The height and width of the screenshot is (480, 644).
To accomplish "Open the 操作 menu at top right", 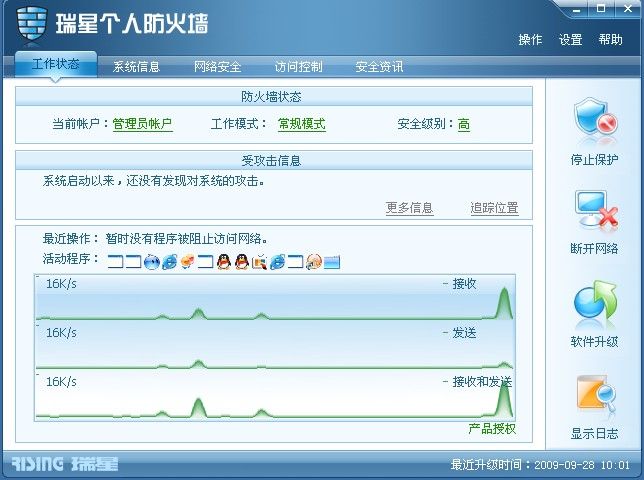I will (x=530, y=40).
